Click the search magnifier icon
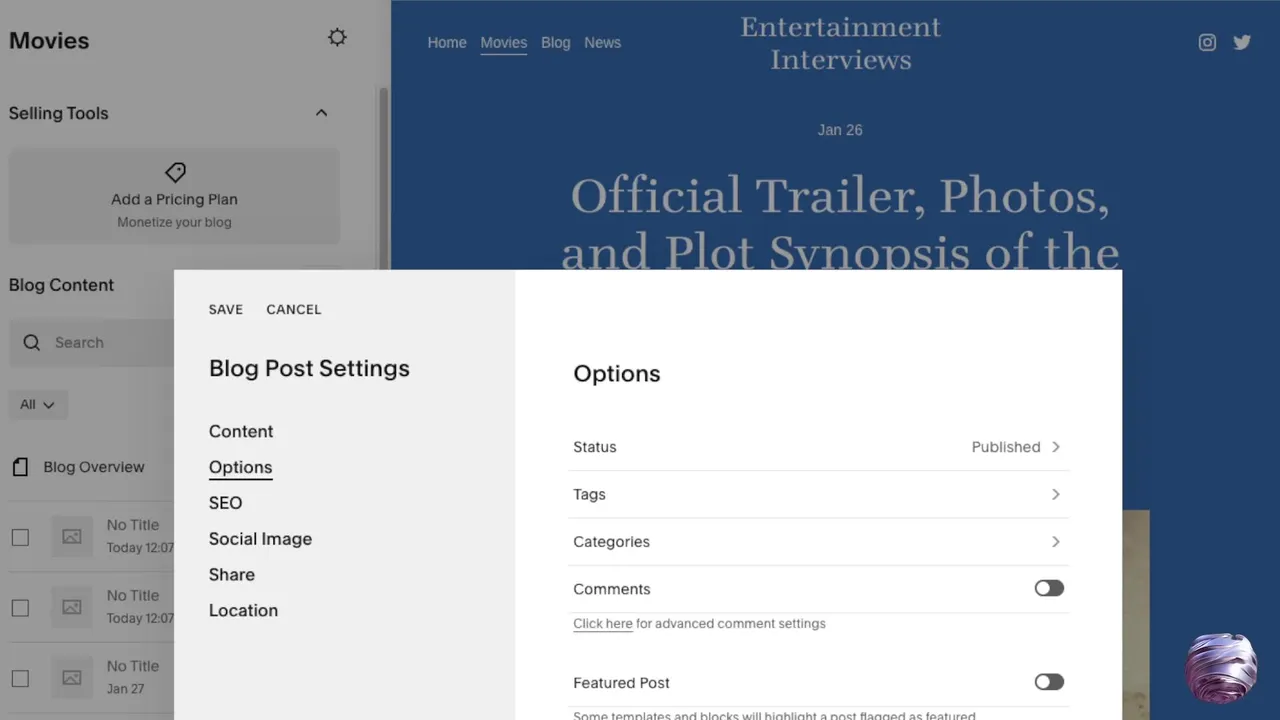 coord(32,343)
